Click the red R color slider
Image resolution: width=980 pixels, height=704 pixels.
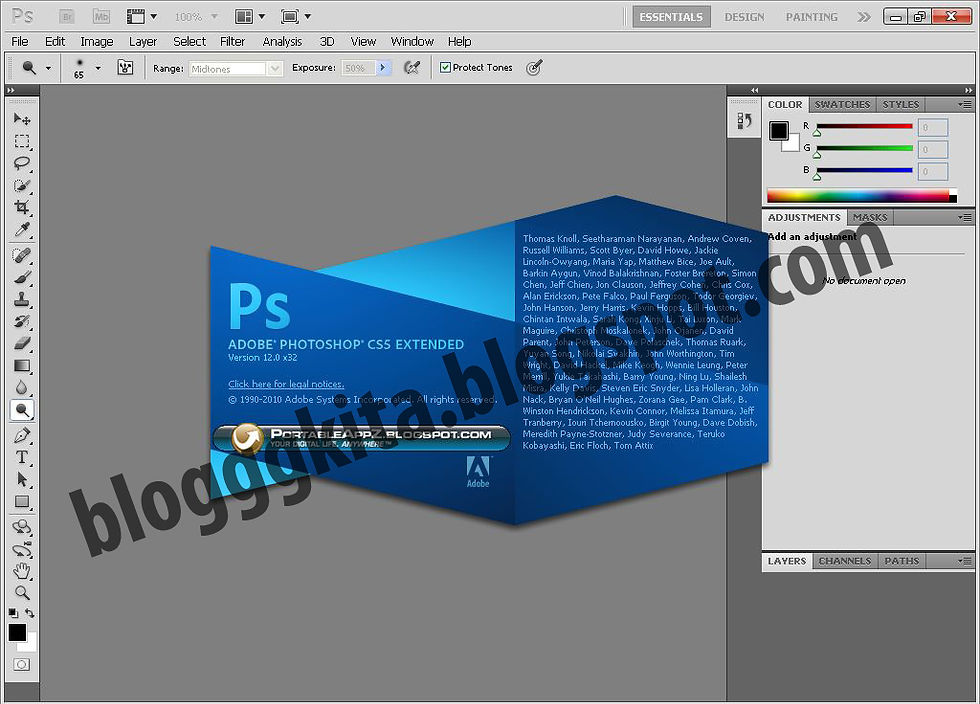[x=864, y=126]
